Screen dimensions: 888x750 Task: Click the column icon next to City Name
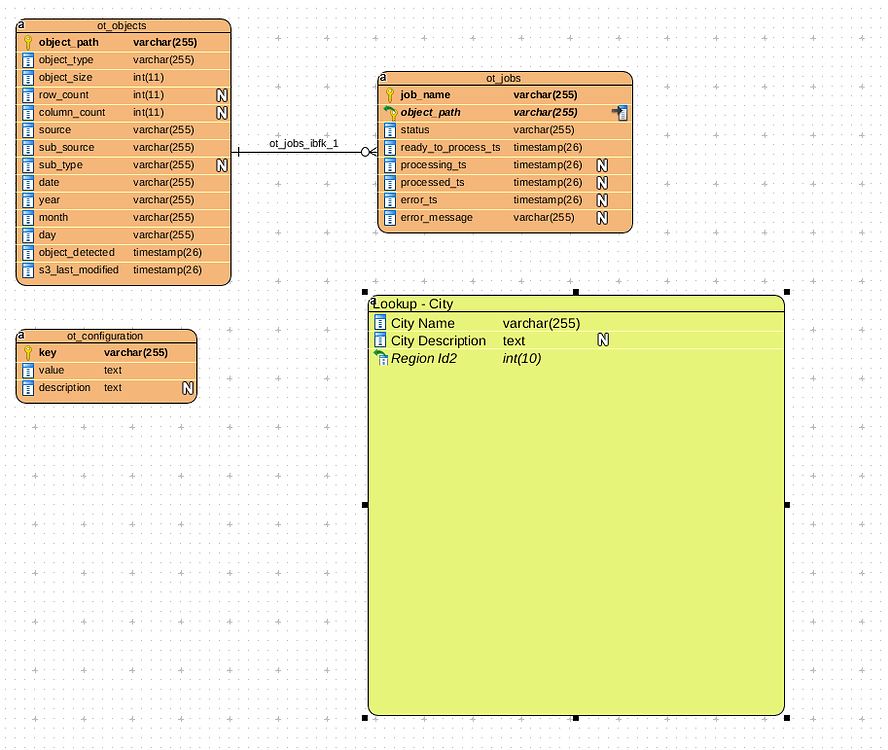click(380, 323)
